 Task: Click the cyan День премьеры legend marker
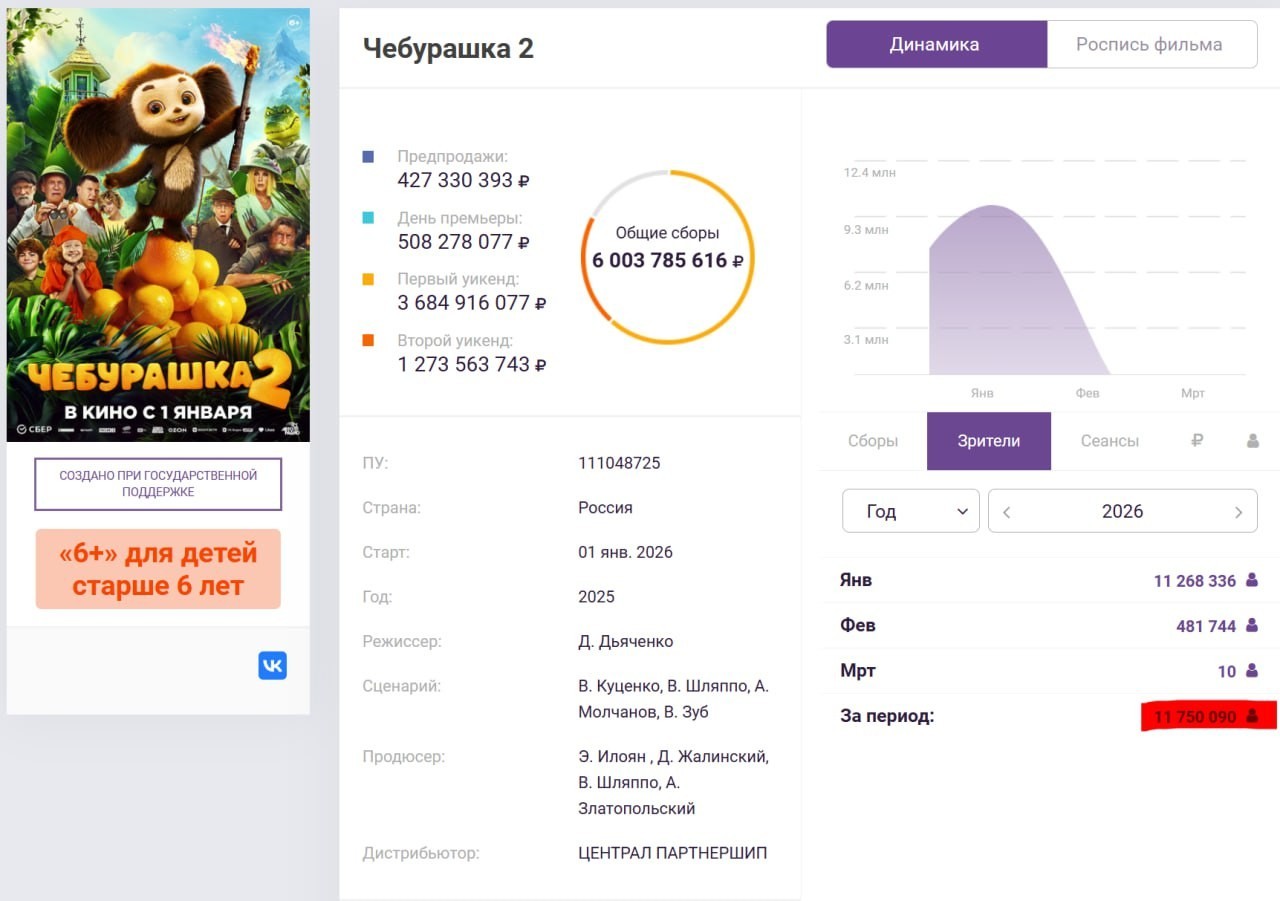(x=368, y=218)
